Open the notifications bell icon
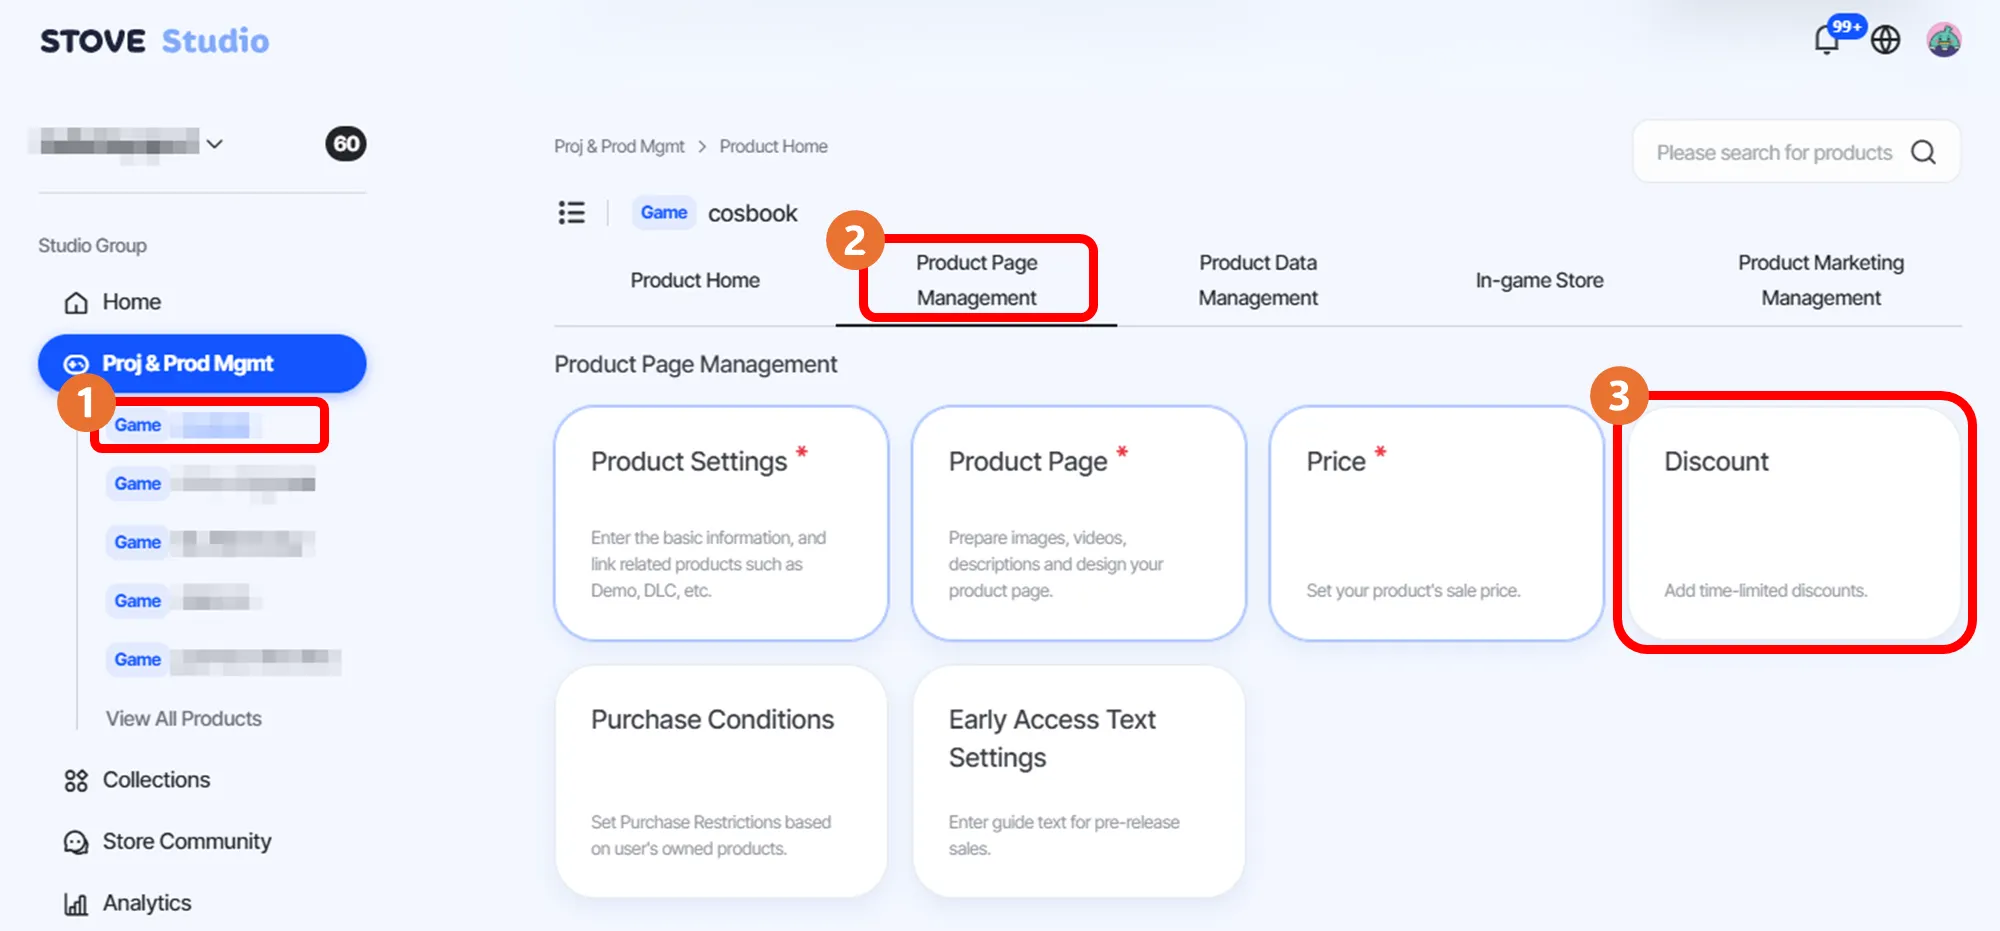This screenshot has width=2000, height=931. click(x=1827, y=41)
